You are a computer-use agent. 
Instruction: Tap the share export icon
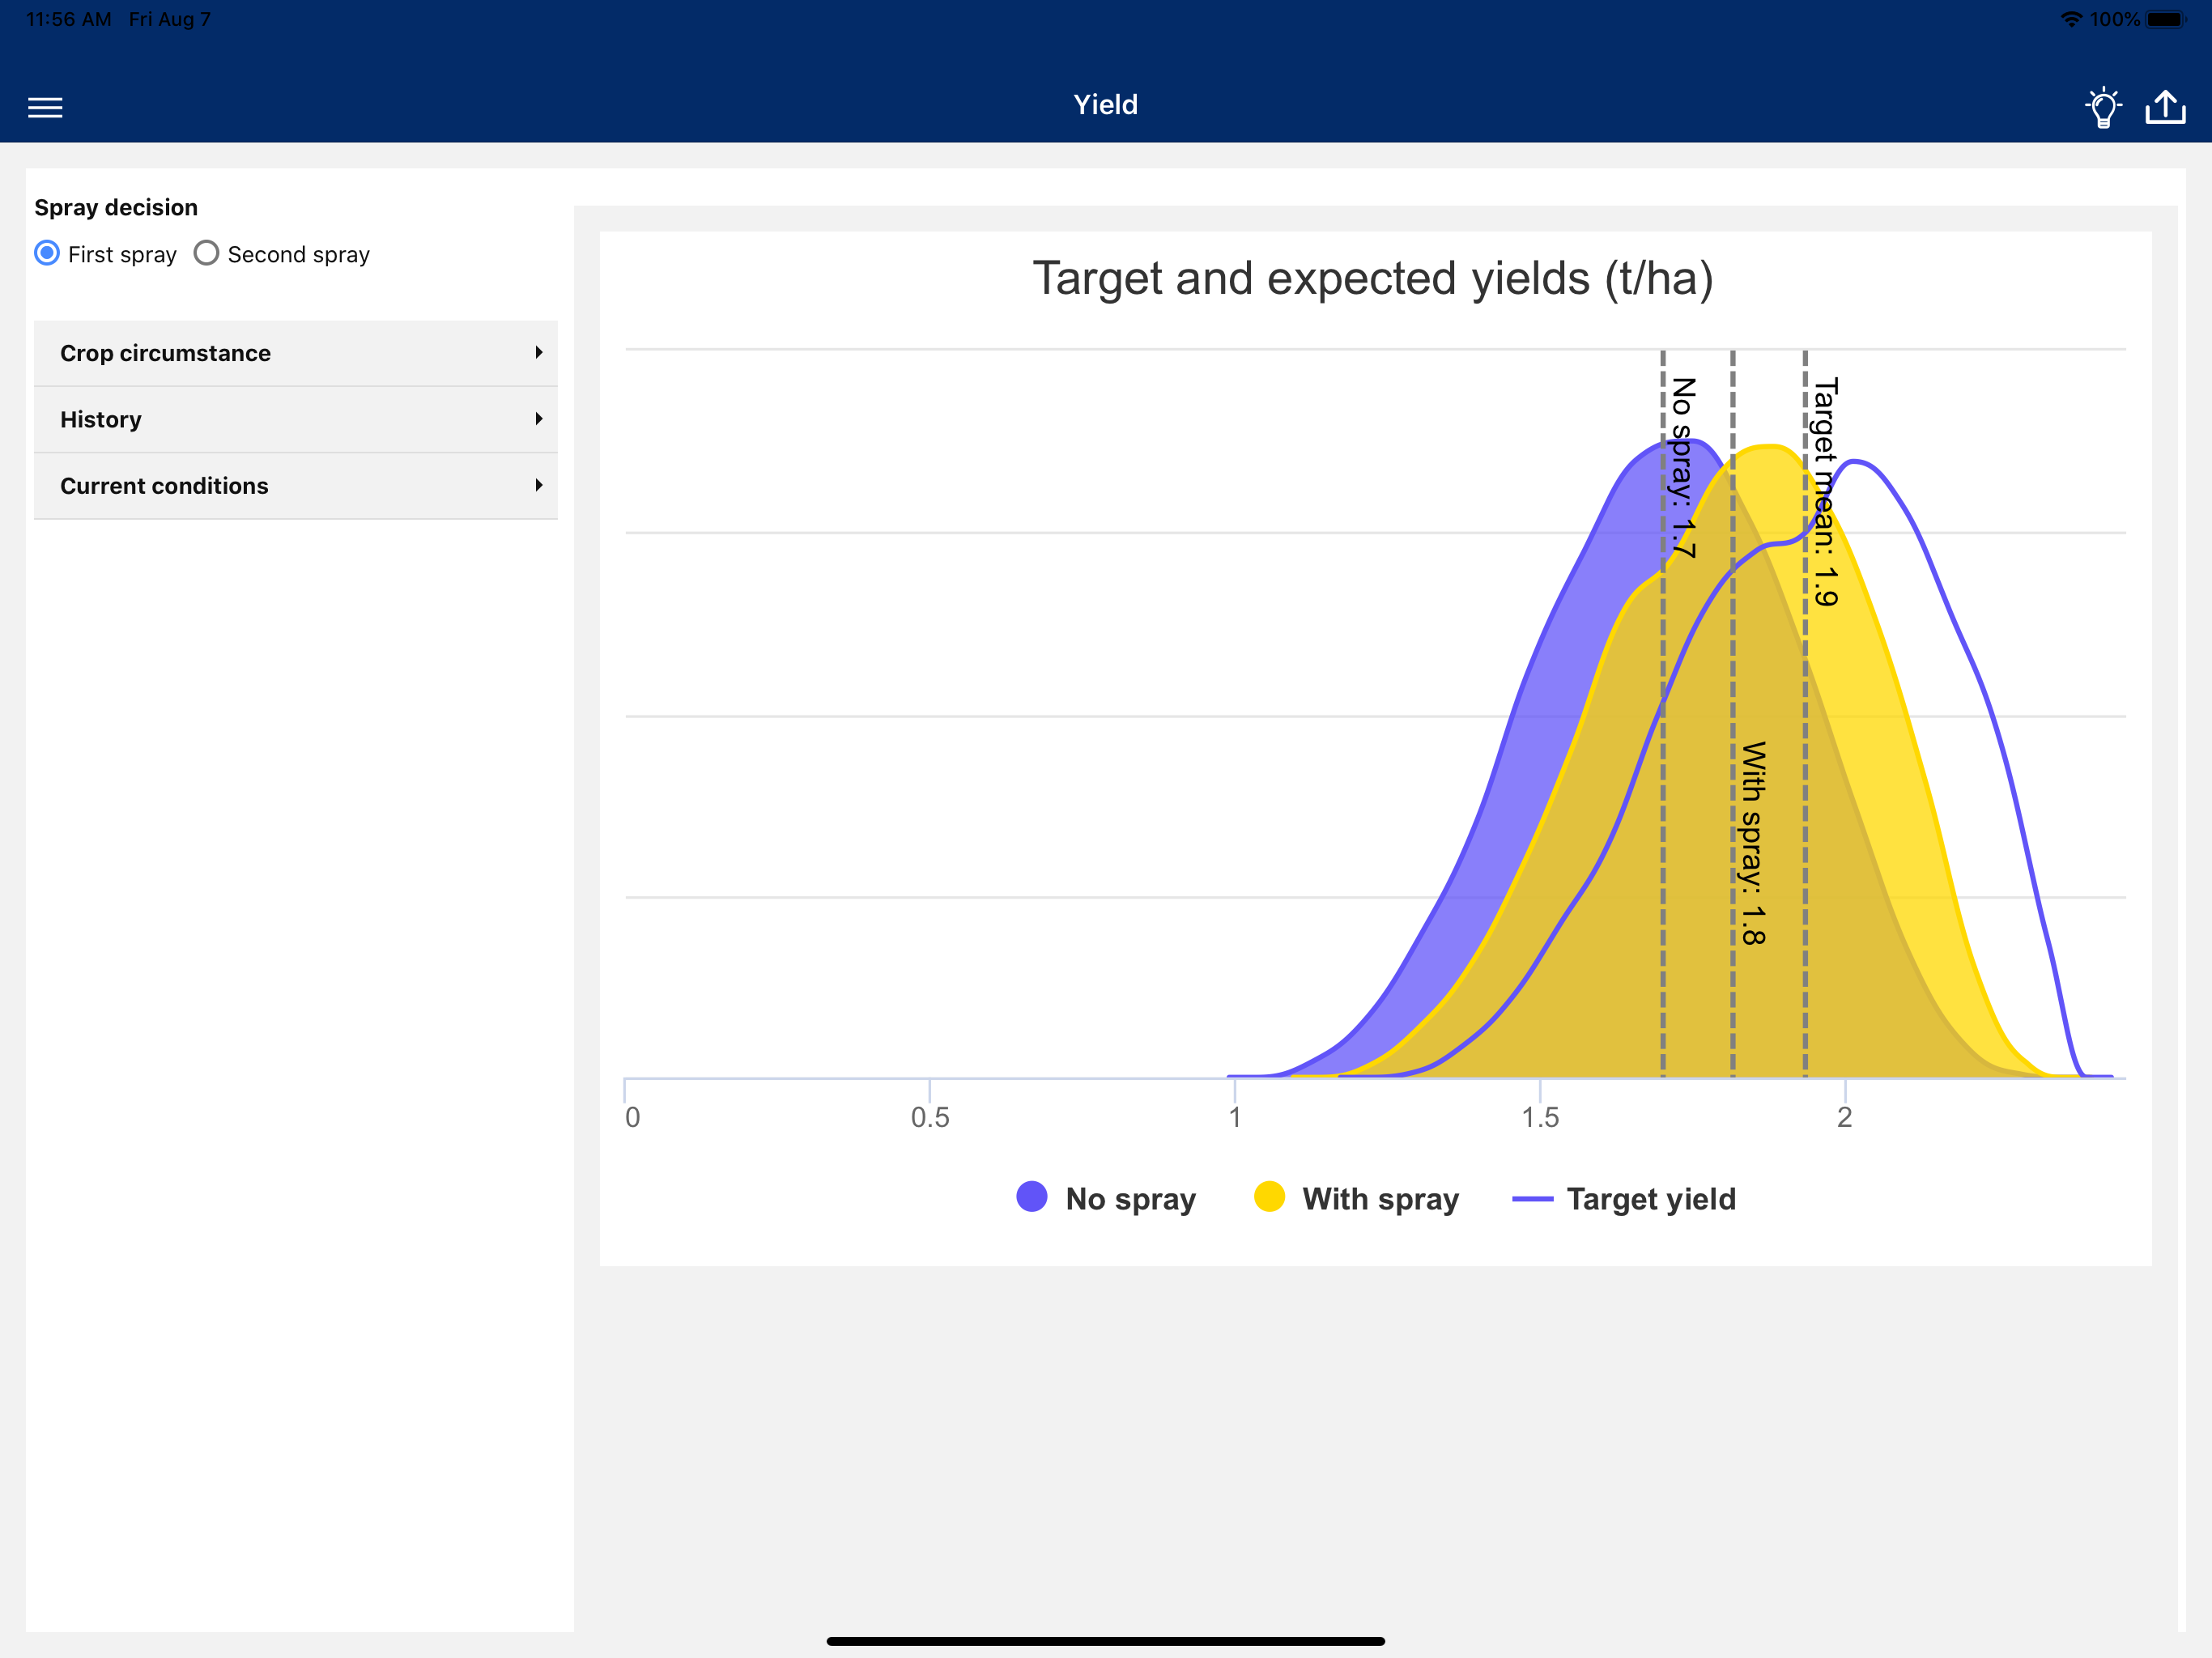click(x=2165, y=107)
